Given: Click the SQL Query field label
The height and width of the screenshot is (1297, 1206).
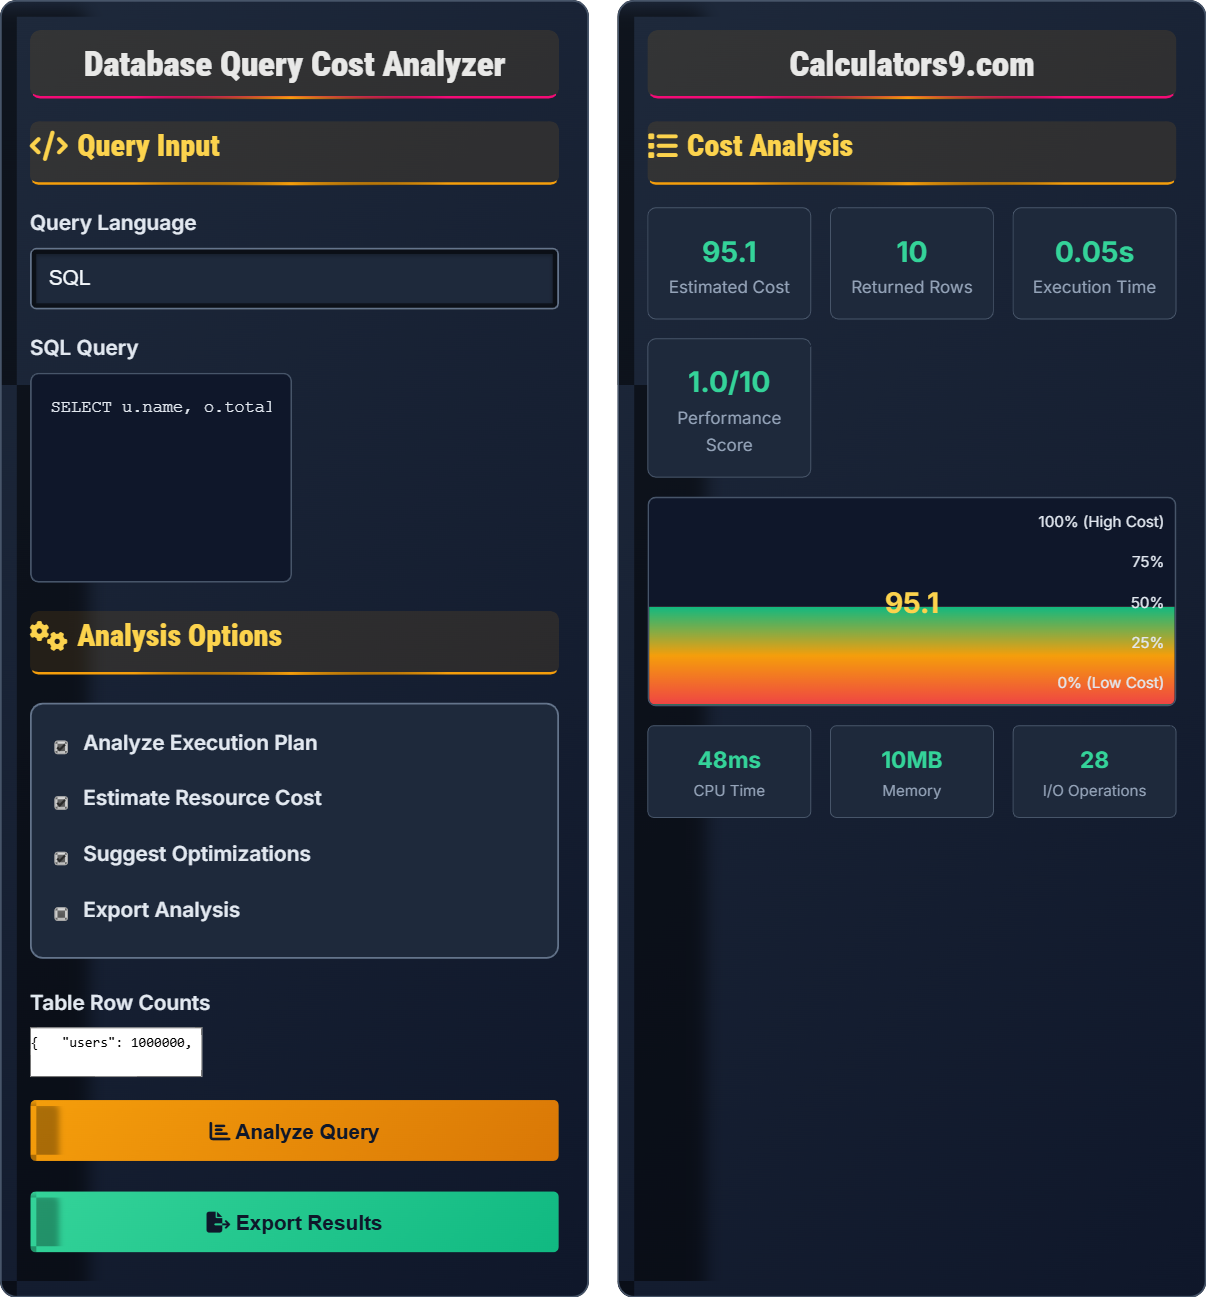Looking at the screenshot, I should [84, 348].
